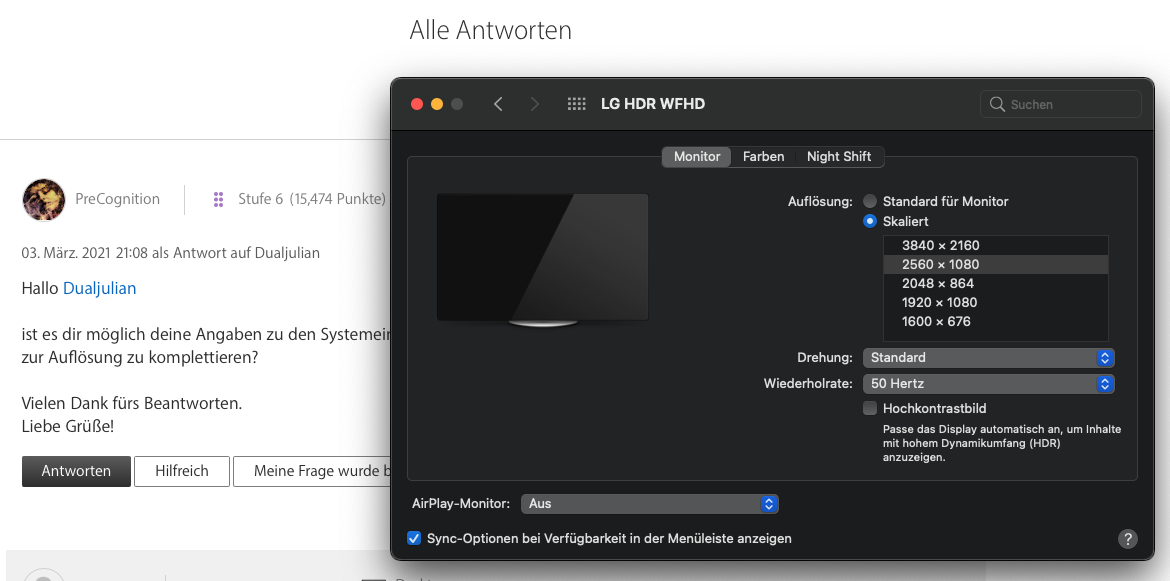The image size is (1170, 581).
Task: Uncheck Sync-Optionen in der Menüleiste anzeigen
Action: click(x=414, y=538)
